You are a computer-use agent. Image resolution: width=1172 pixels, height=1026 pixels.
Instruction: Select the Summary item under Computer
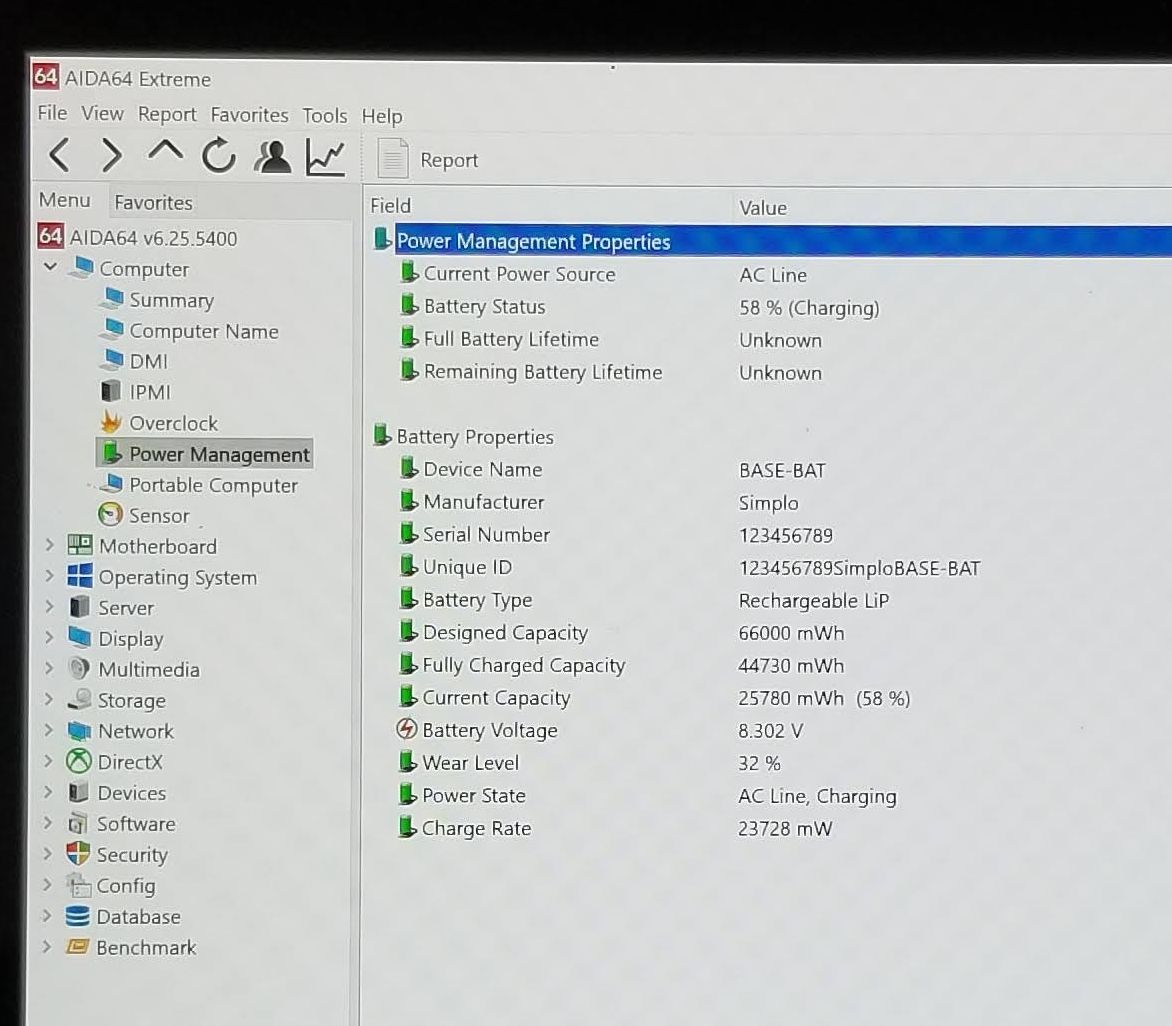(x=171, y=300)
